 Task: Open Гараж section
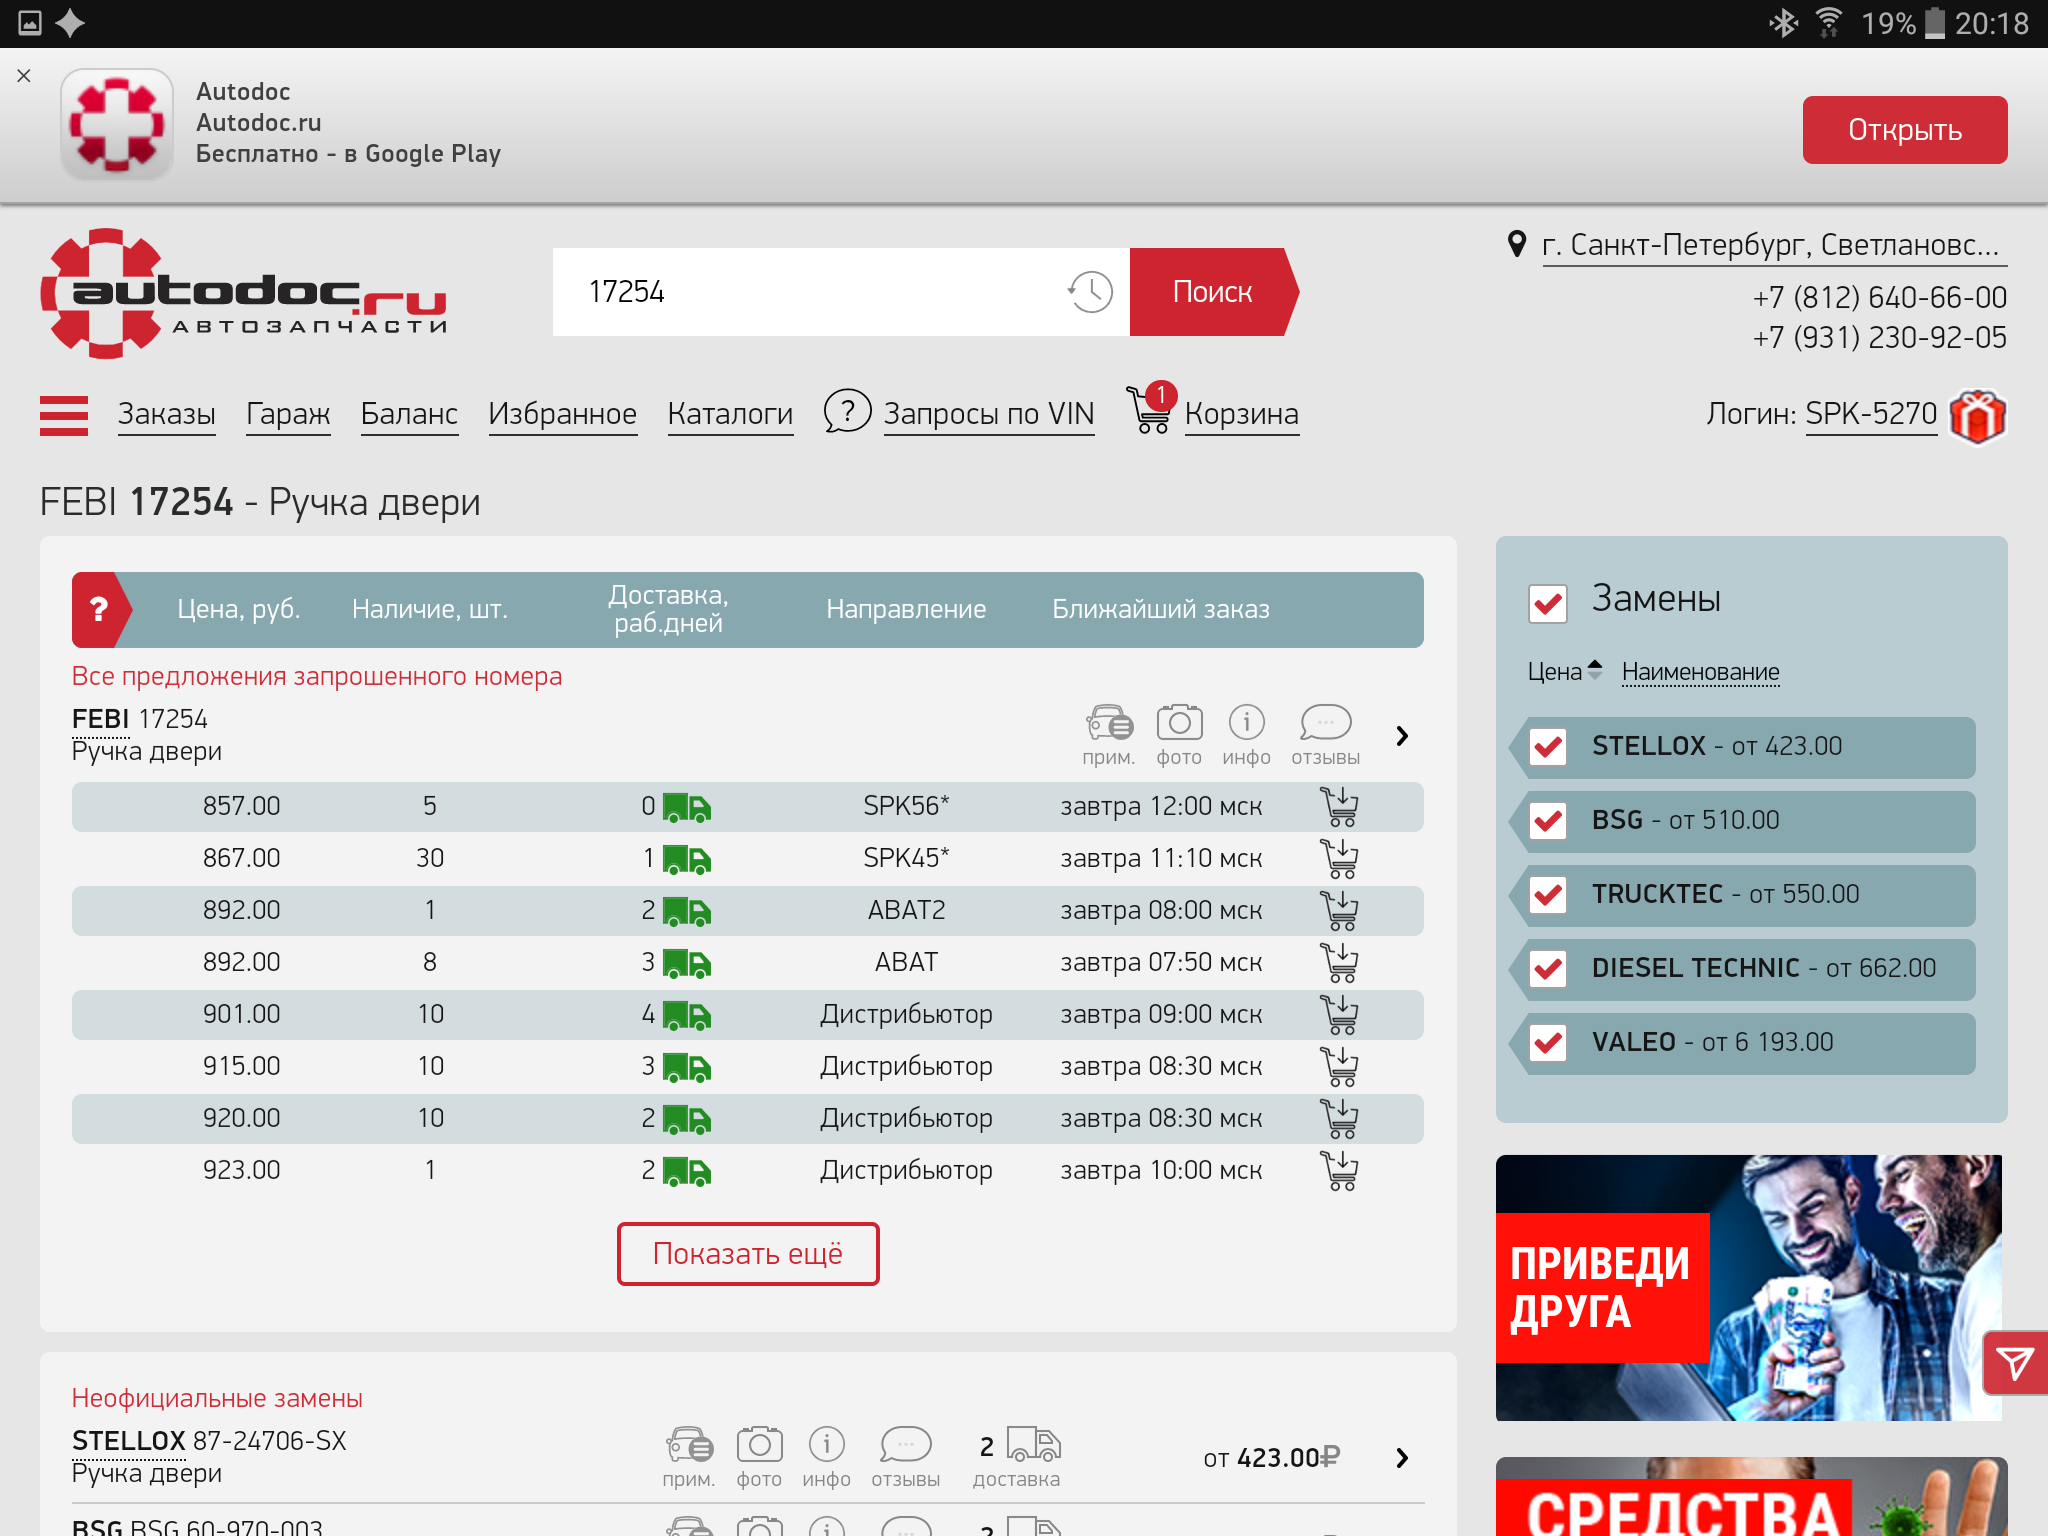pos(288,414)
